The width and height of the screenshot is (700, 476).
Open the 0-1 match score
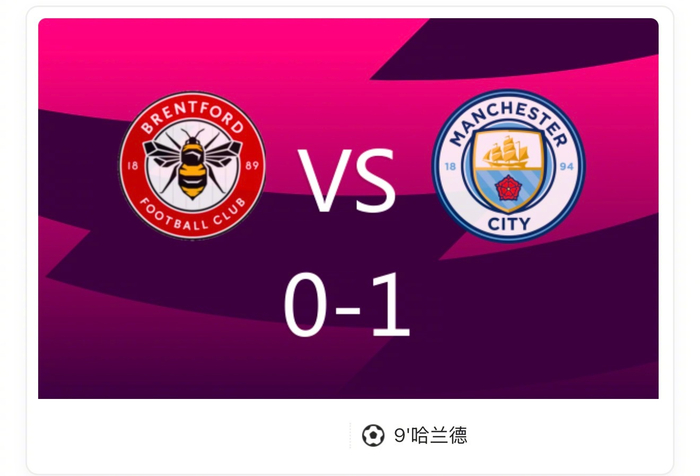[347, 305]
